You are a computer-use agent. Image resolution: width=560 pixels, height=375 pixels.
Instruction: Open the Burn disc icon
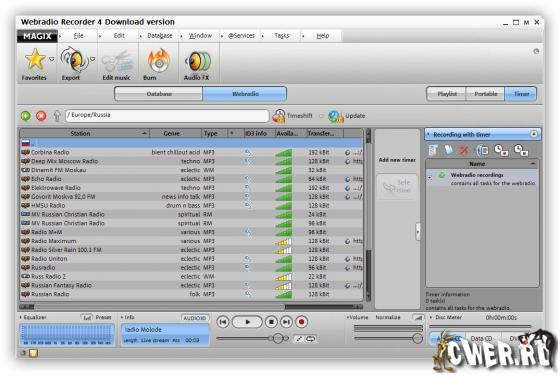point(158,61)
